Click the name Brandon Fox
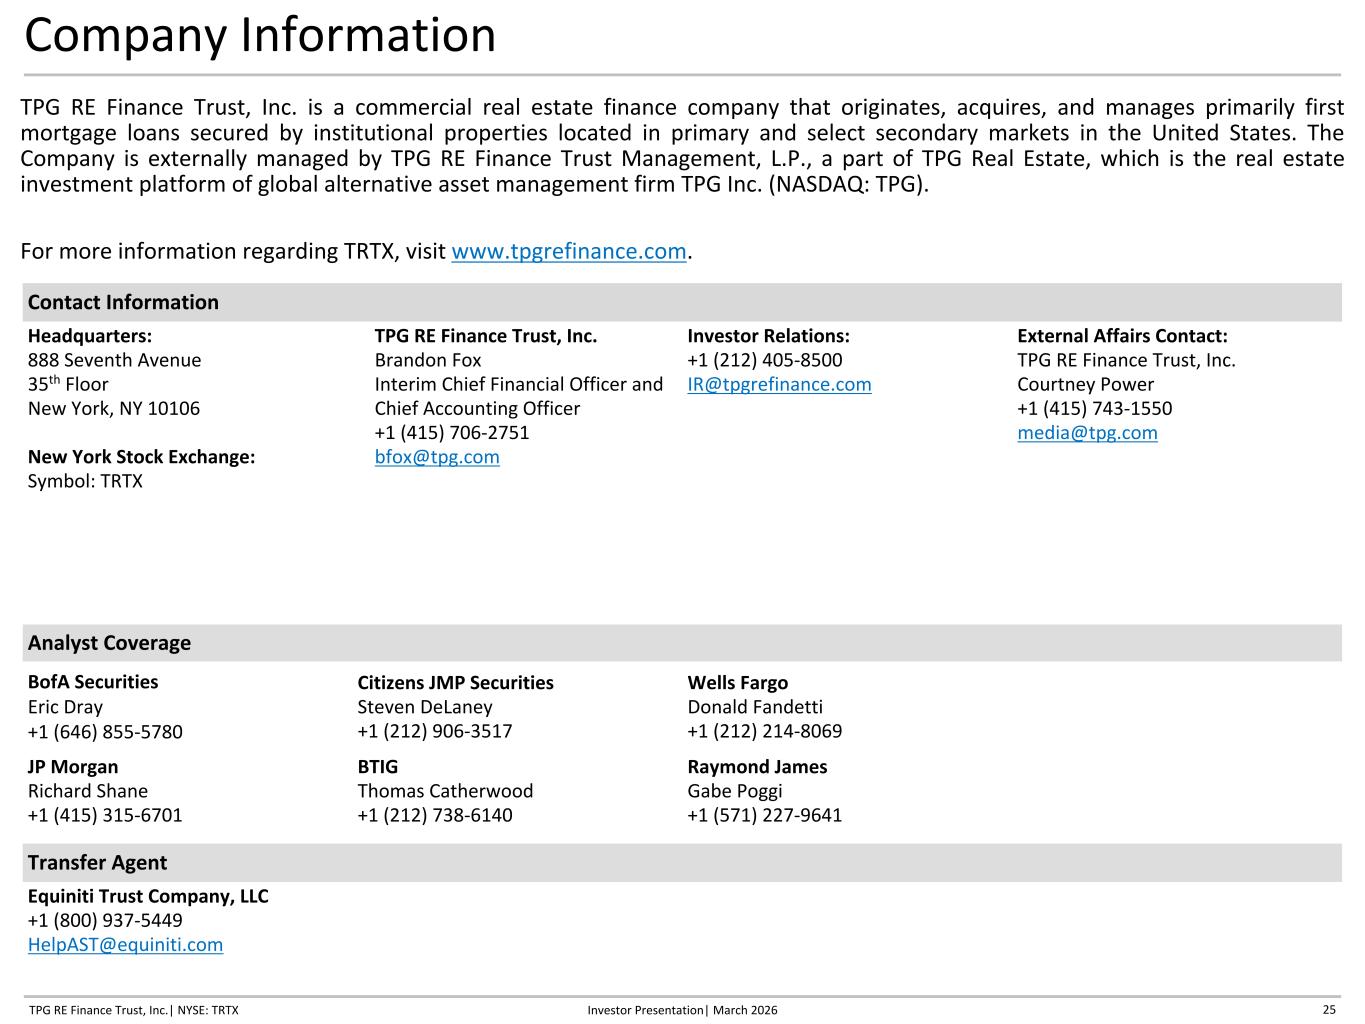Viewport: 1365px width, 1024px height. tap(428, 360)
